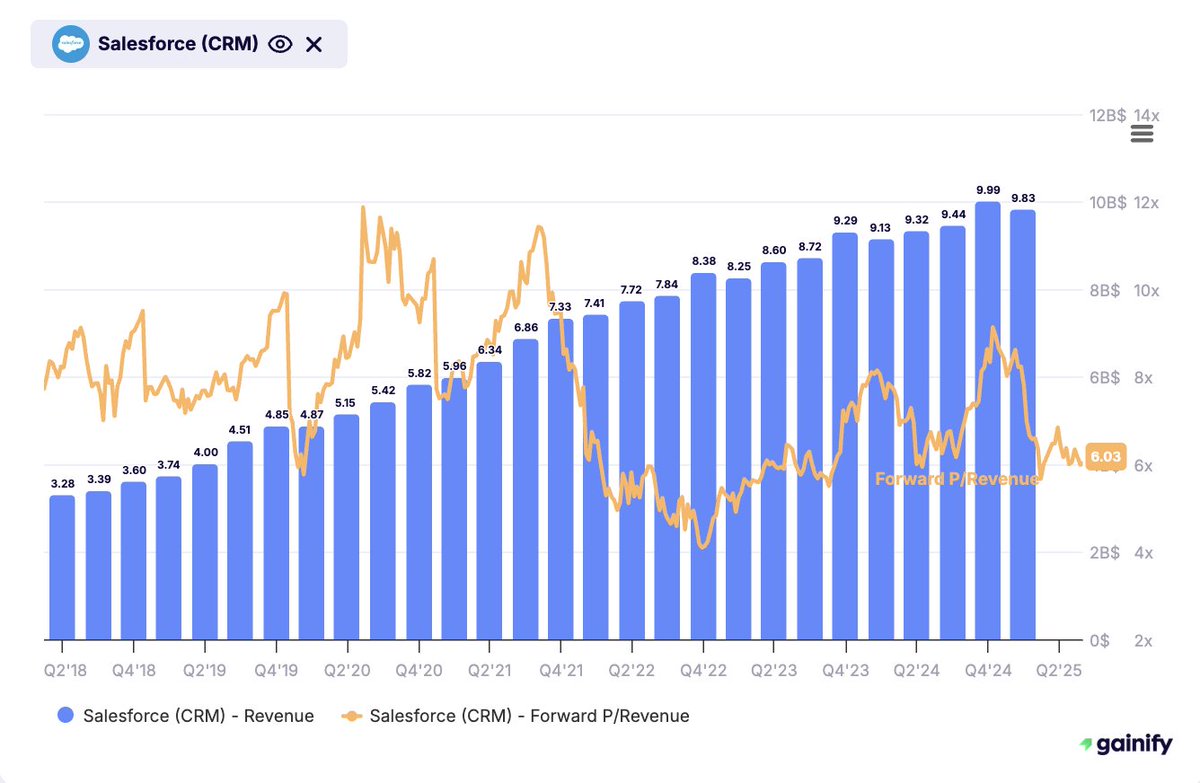Open the chart hamburger menu
The width and height of the screenshot is (1200, 783).
1141,135
